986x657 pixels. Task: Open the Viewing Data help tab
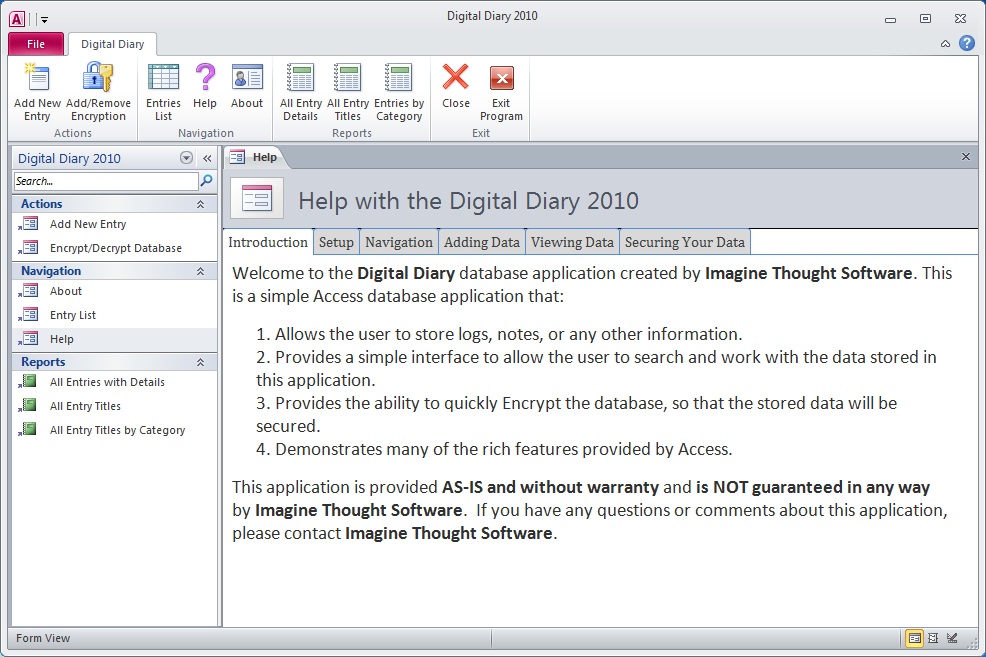(572, 242)
